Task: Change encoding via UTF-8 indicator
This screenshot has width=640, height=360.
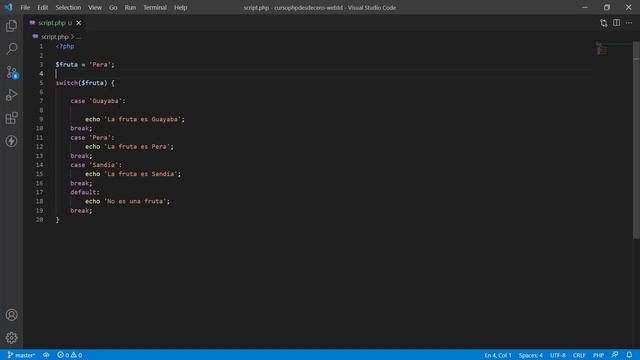Action: 558,355
